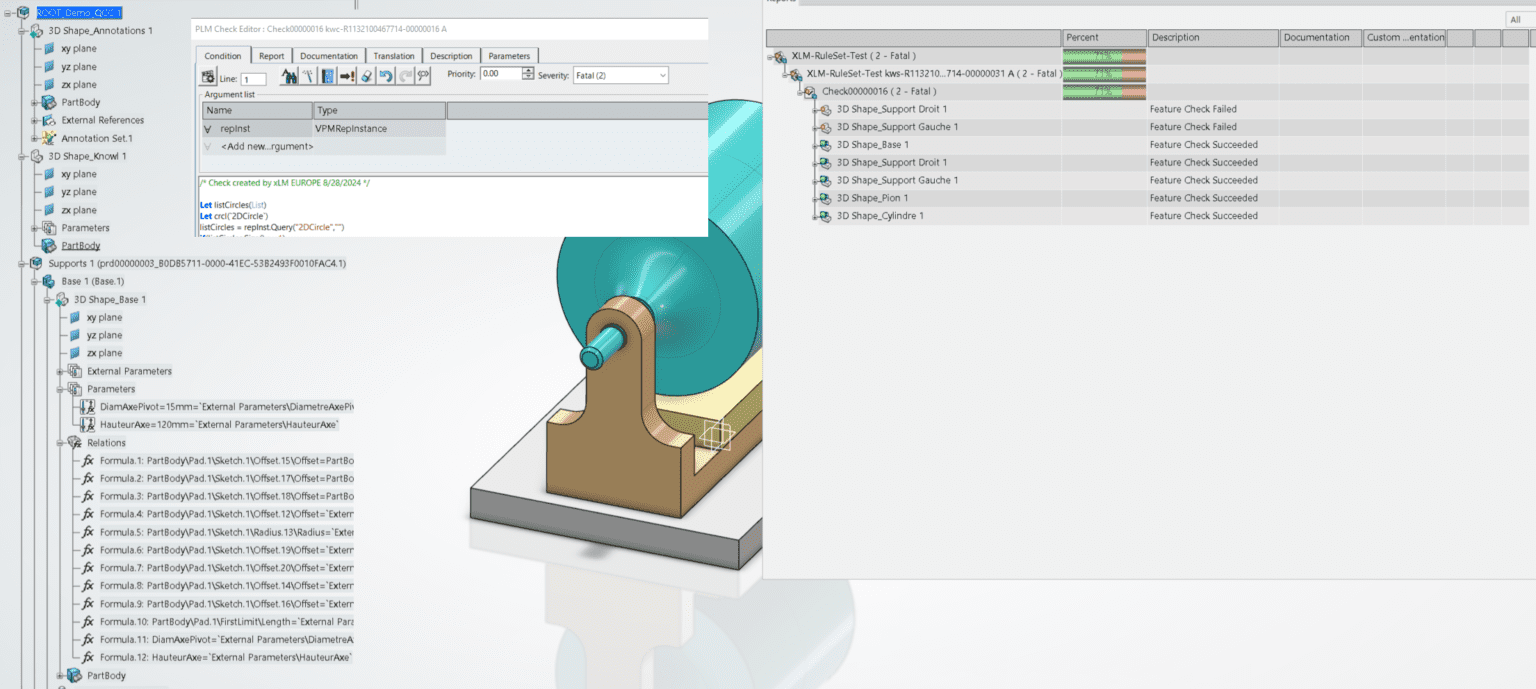Screen dimensions: 1536x689
Task: Click the <Add new...rgument> row
Action: click(x=266, y=146)
